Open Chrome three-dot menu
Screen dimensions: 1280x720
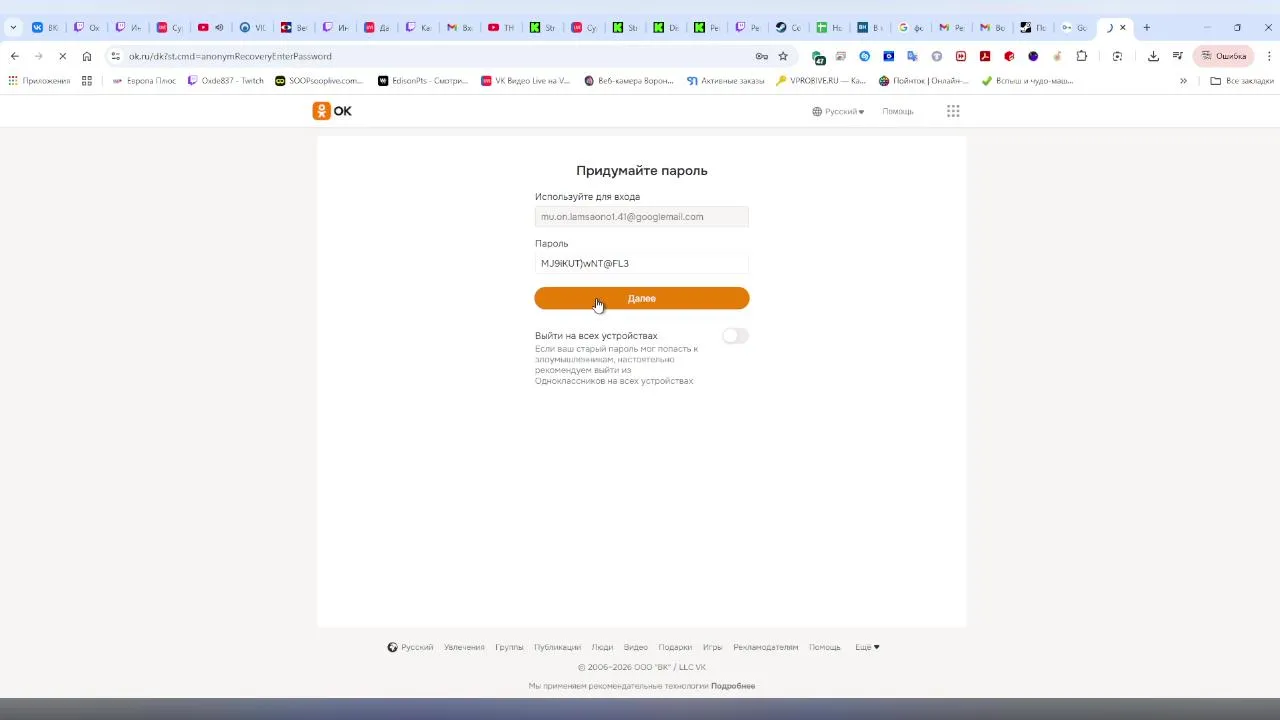click(x=1268, y=56)
